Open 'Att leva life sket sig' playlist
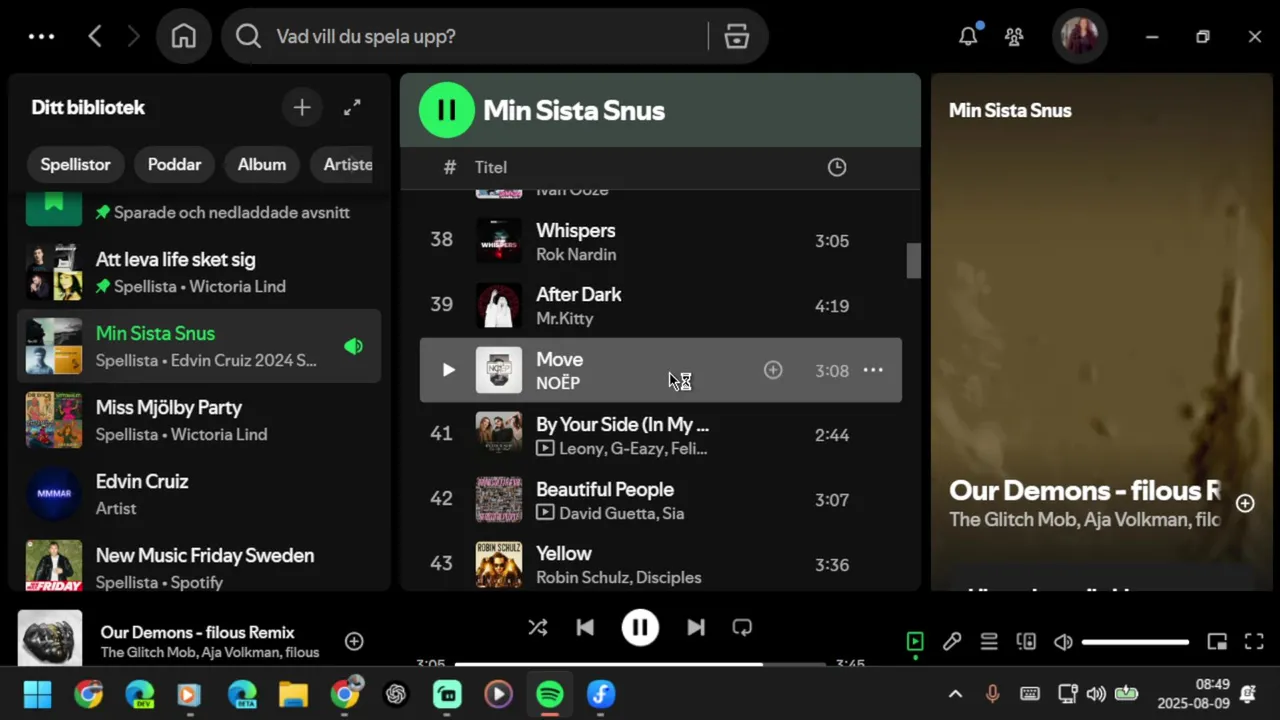 coord(199,272)
